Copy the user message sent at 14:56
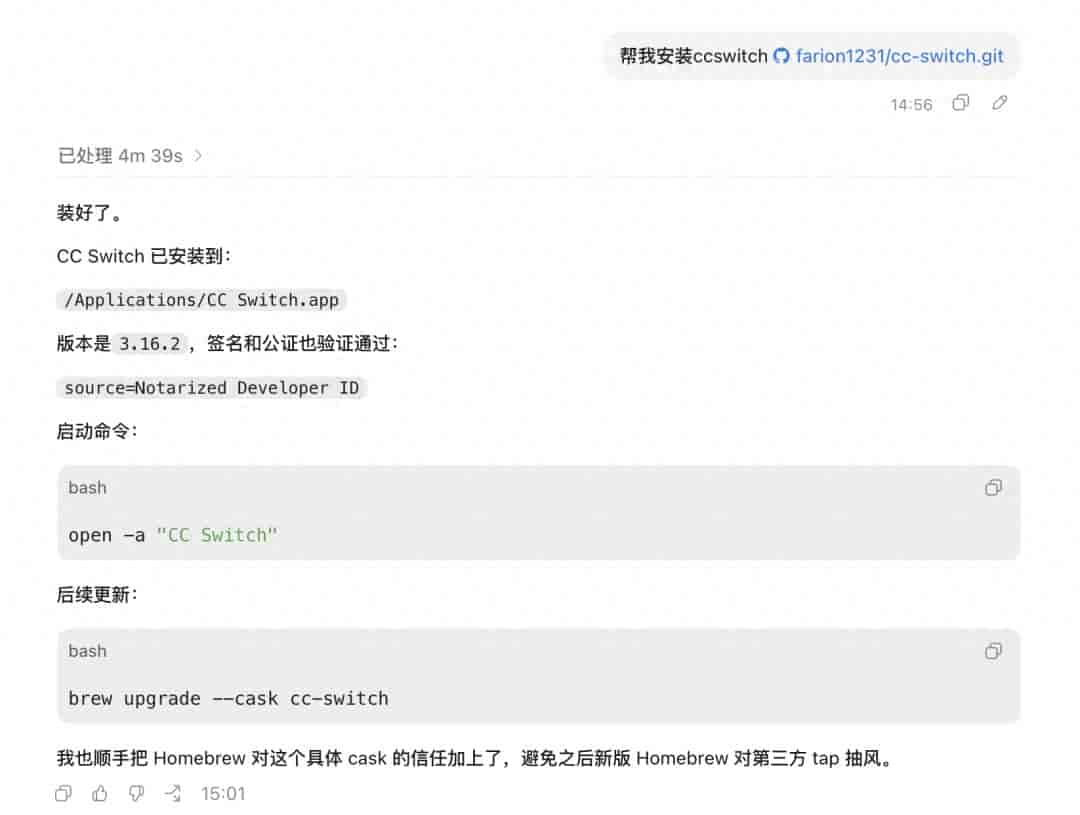The width and height of the screenshot is (1080, 815). [961, 103]
